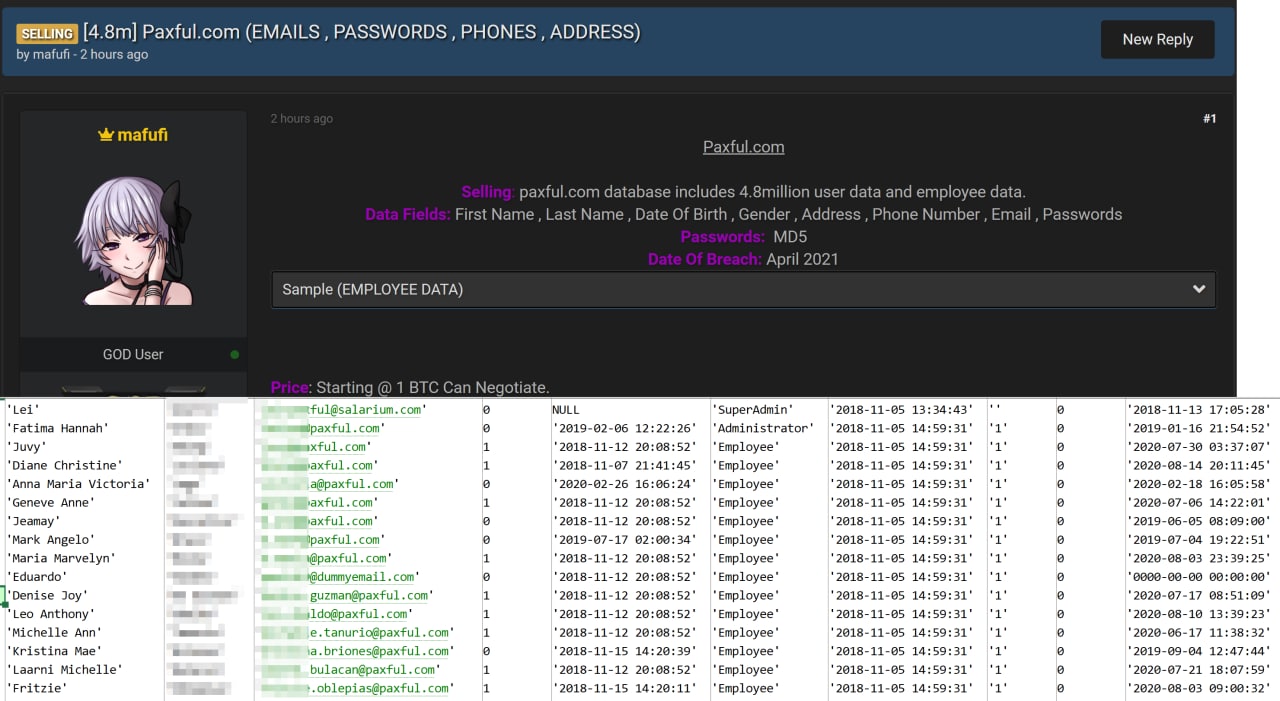Select the NULL cell in the first row
The image size is (1280, 701).
[x=566, y=410]
